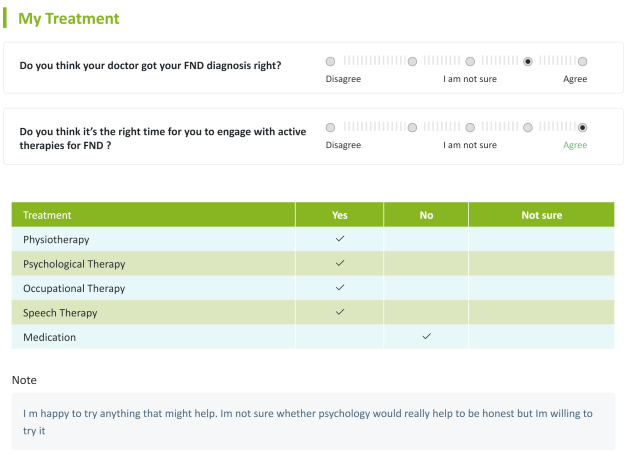
Task: Select Disagree for the FND diagnosis question
Action: [332, 61]
